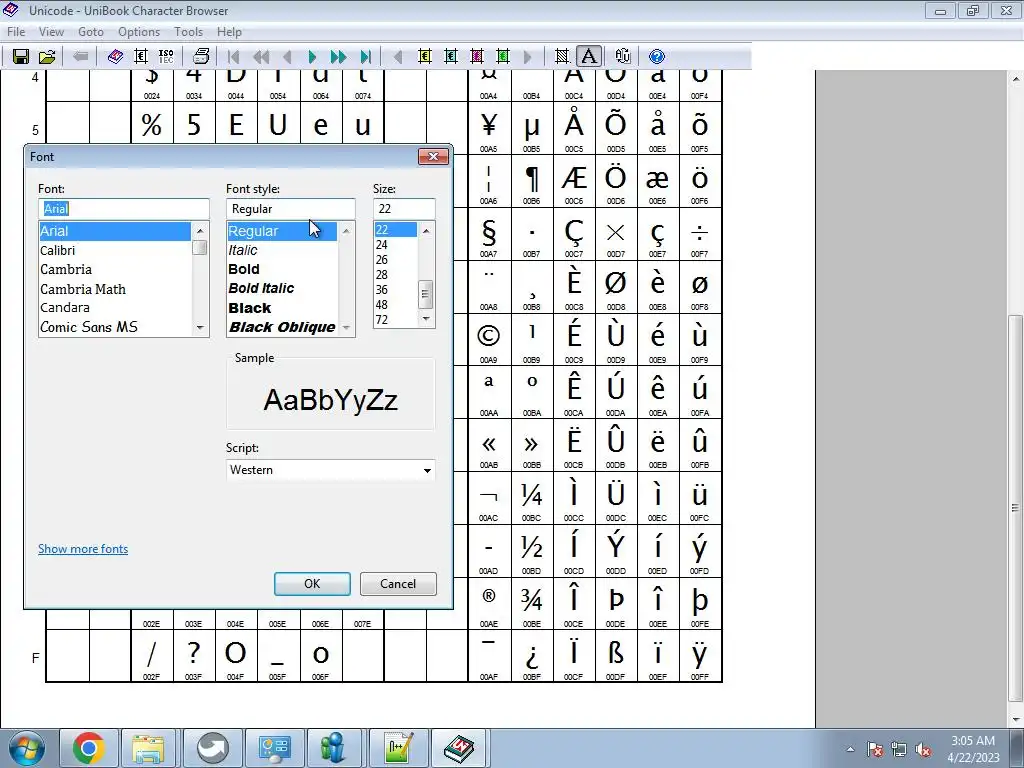Screen dimensions: 1024x768
Task: Click Font list scroll down arrow
Action: tap(200, 328)
